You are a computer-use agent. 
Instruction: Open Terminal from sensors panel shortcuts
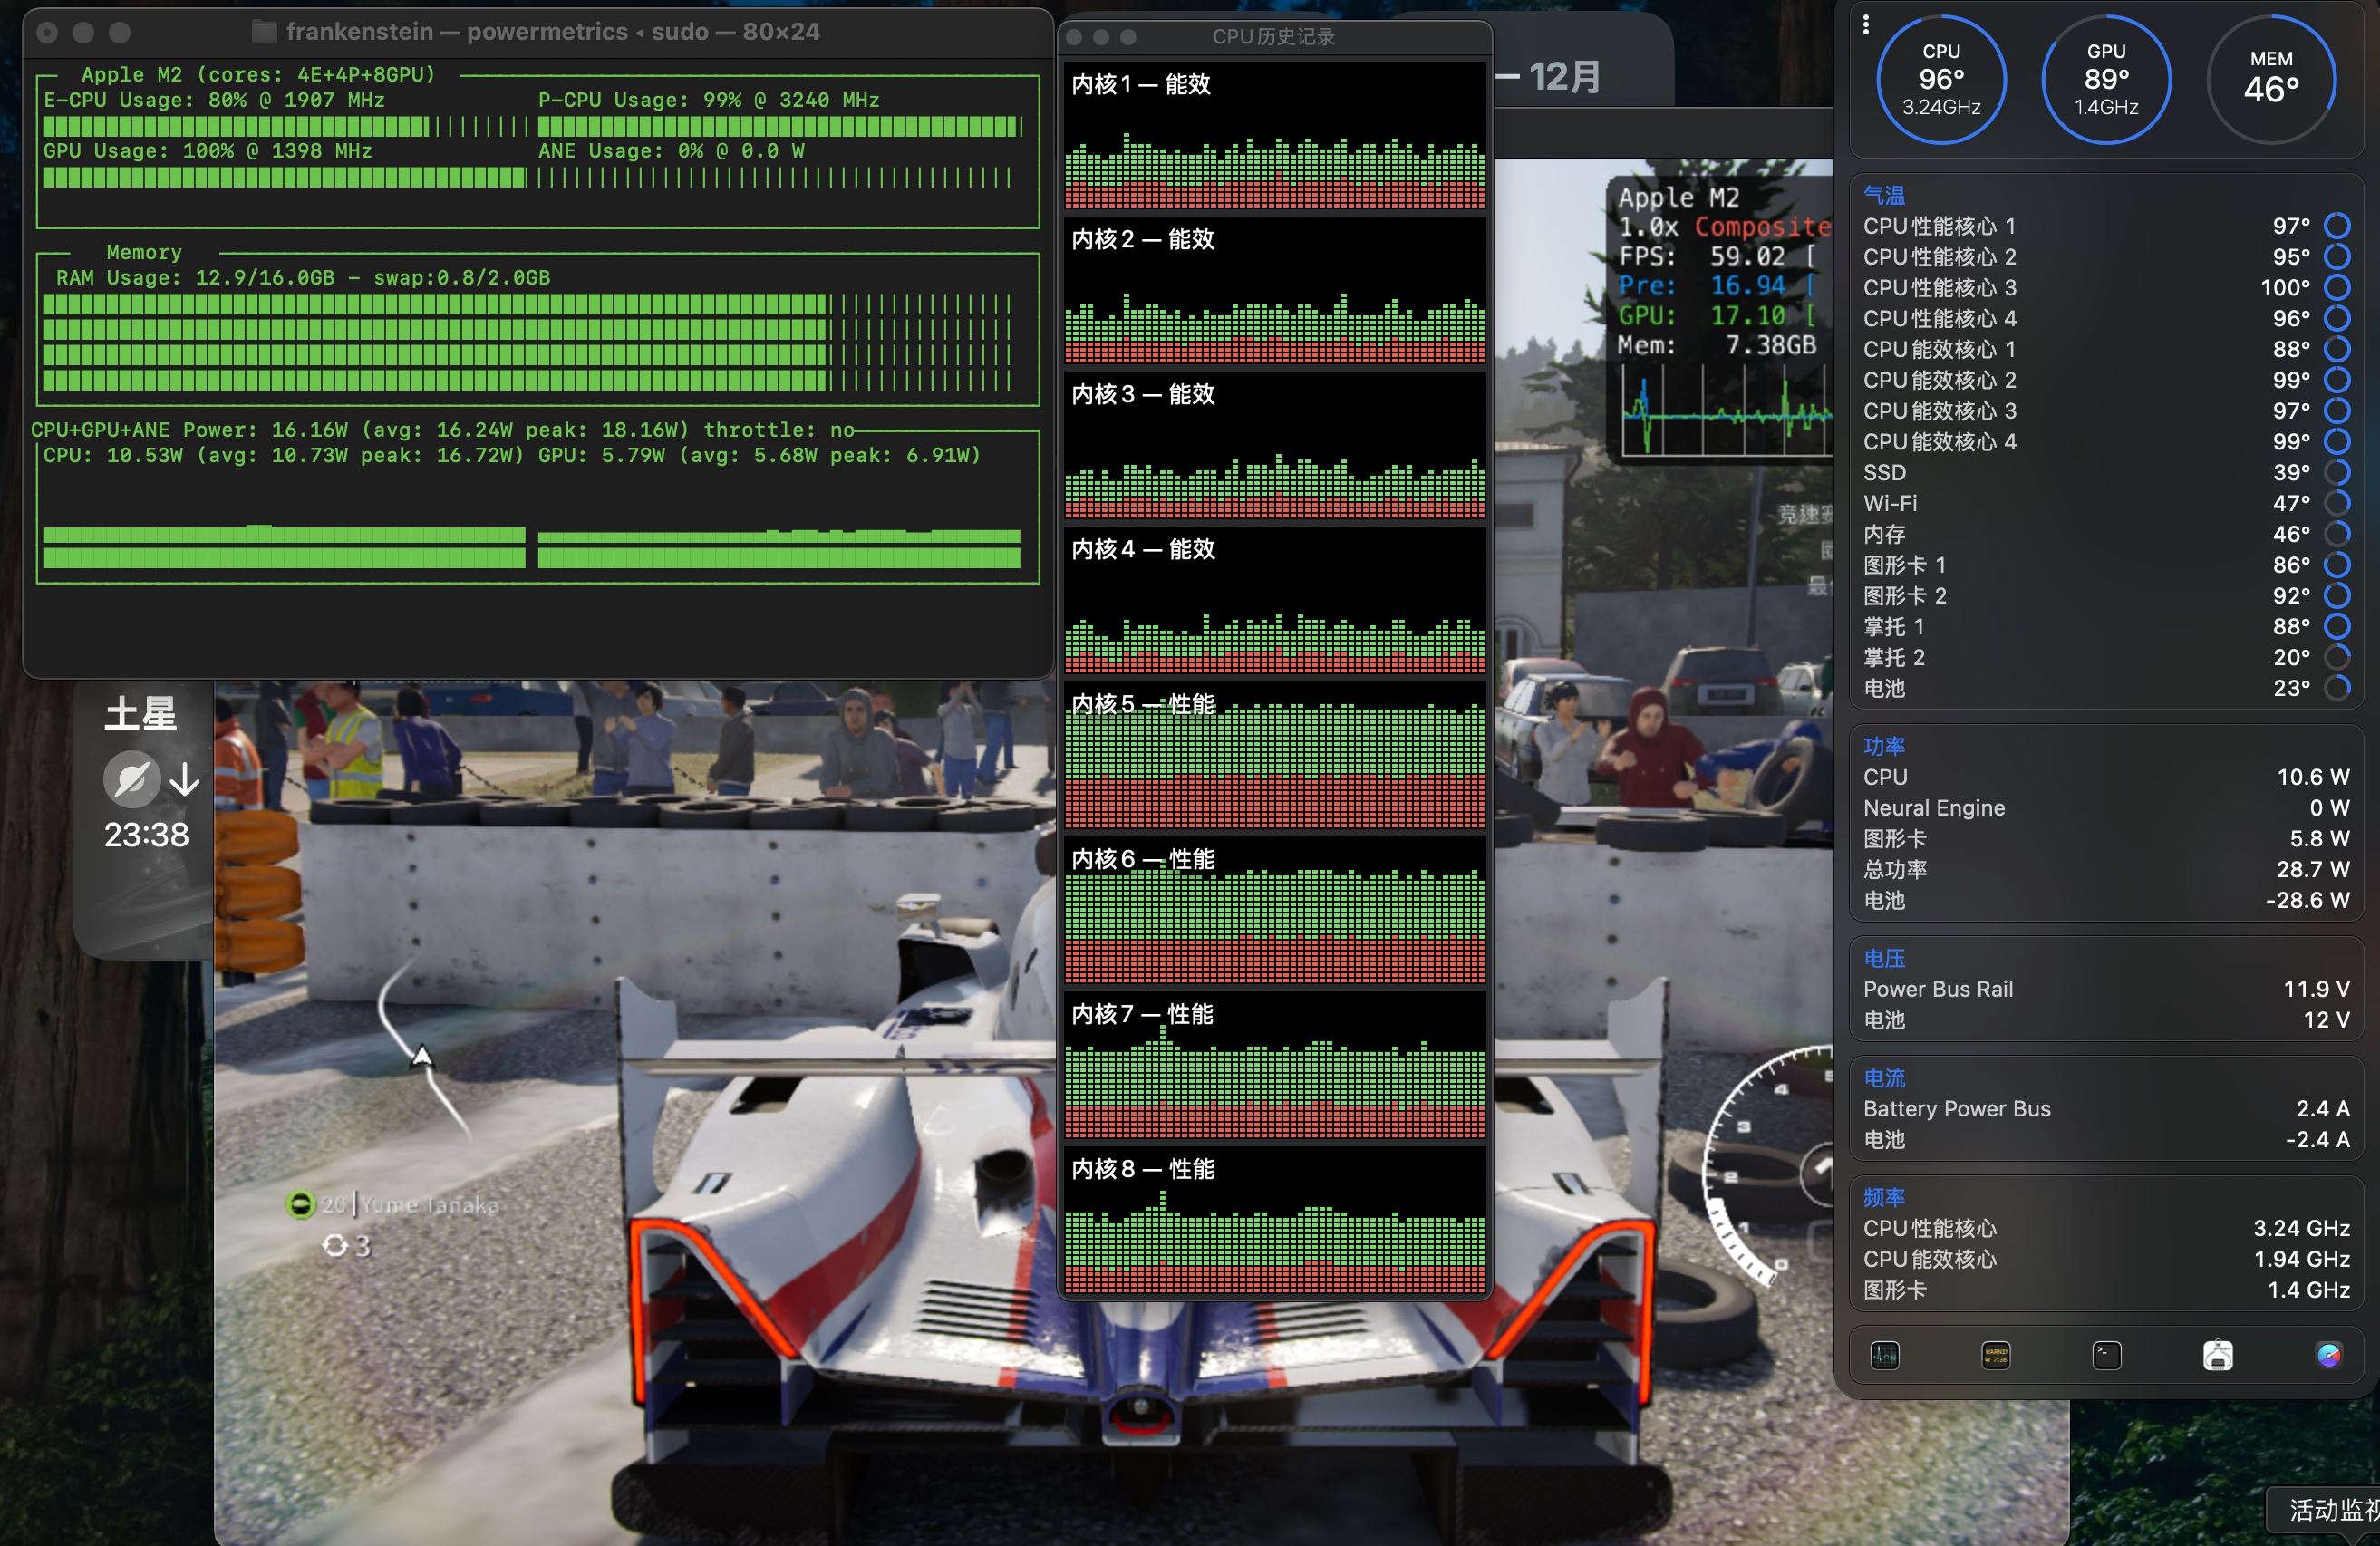[x=2107, y=1355]
